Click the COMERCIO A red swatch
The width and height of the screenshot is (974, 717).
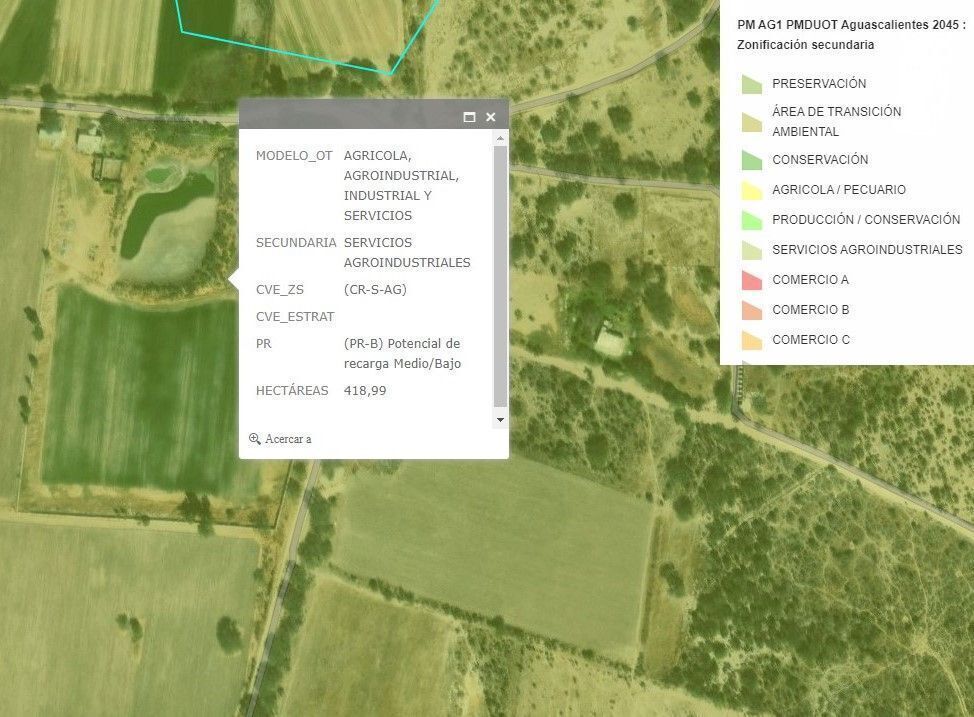click(x=751, y=280)
